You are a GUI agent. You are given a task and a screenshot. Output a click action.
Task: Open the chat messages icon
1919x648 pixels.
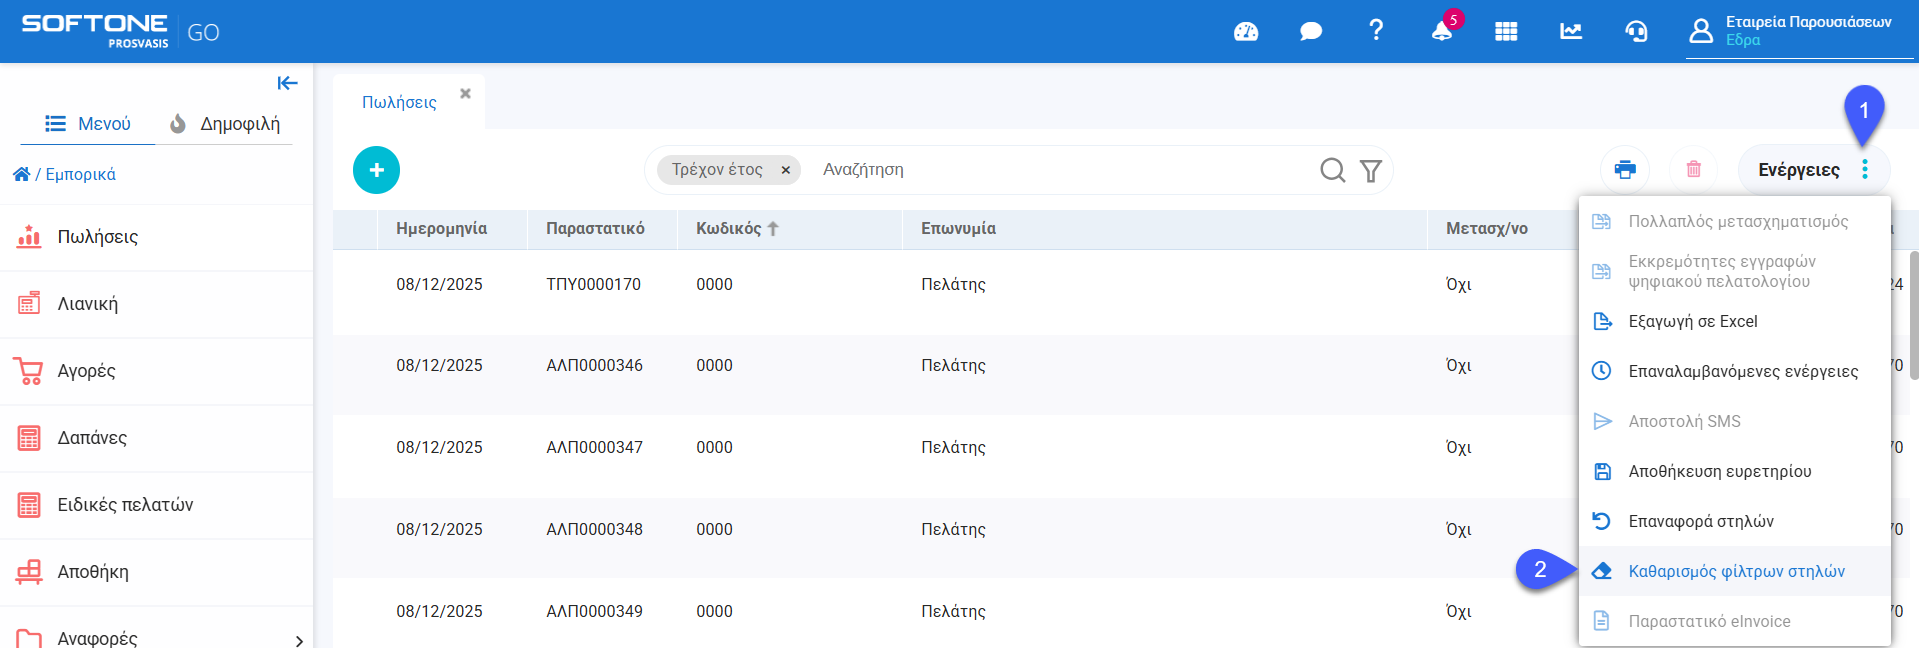coord(1310,32)
